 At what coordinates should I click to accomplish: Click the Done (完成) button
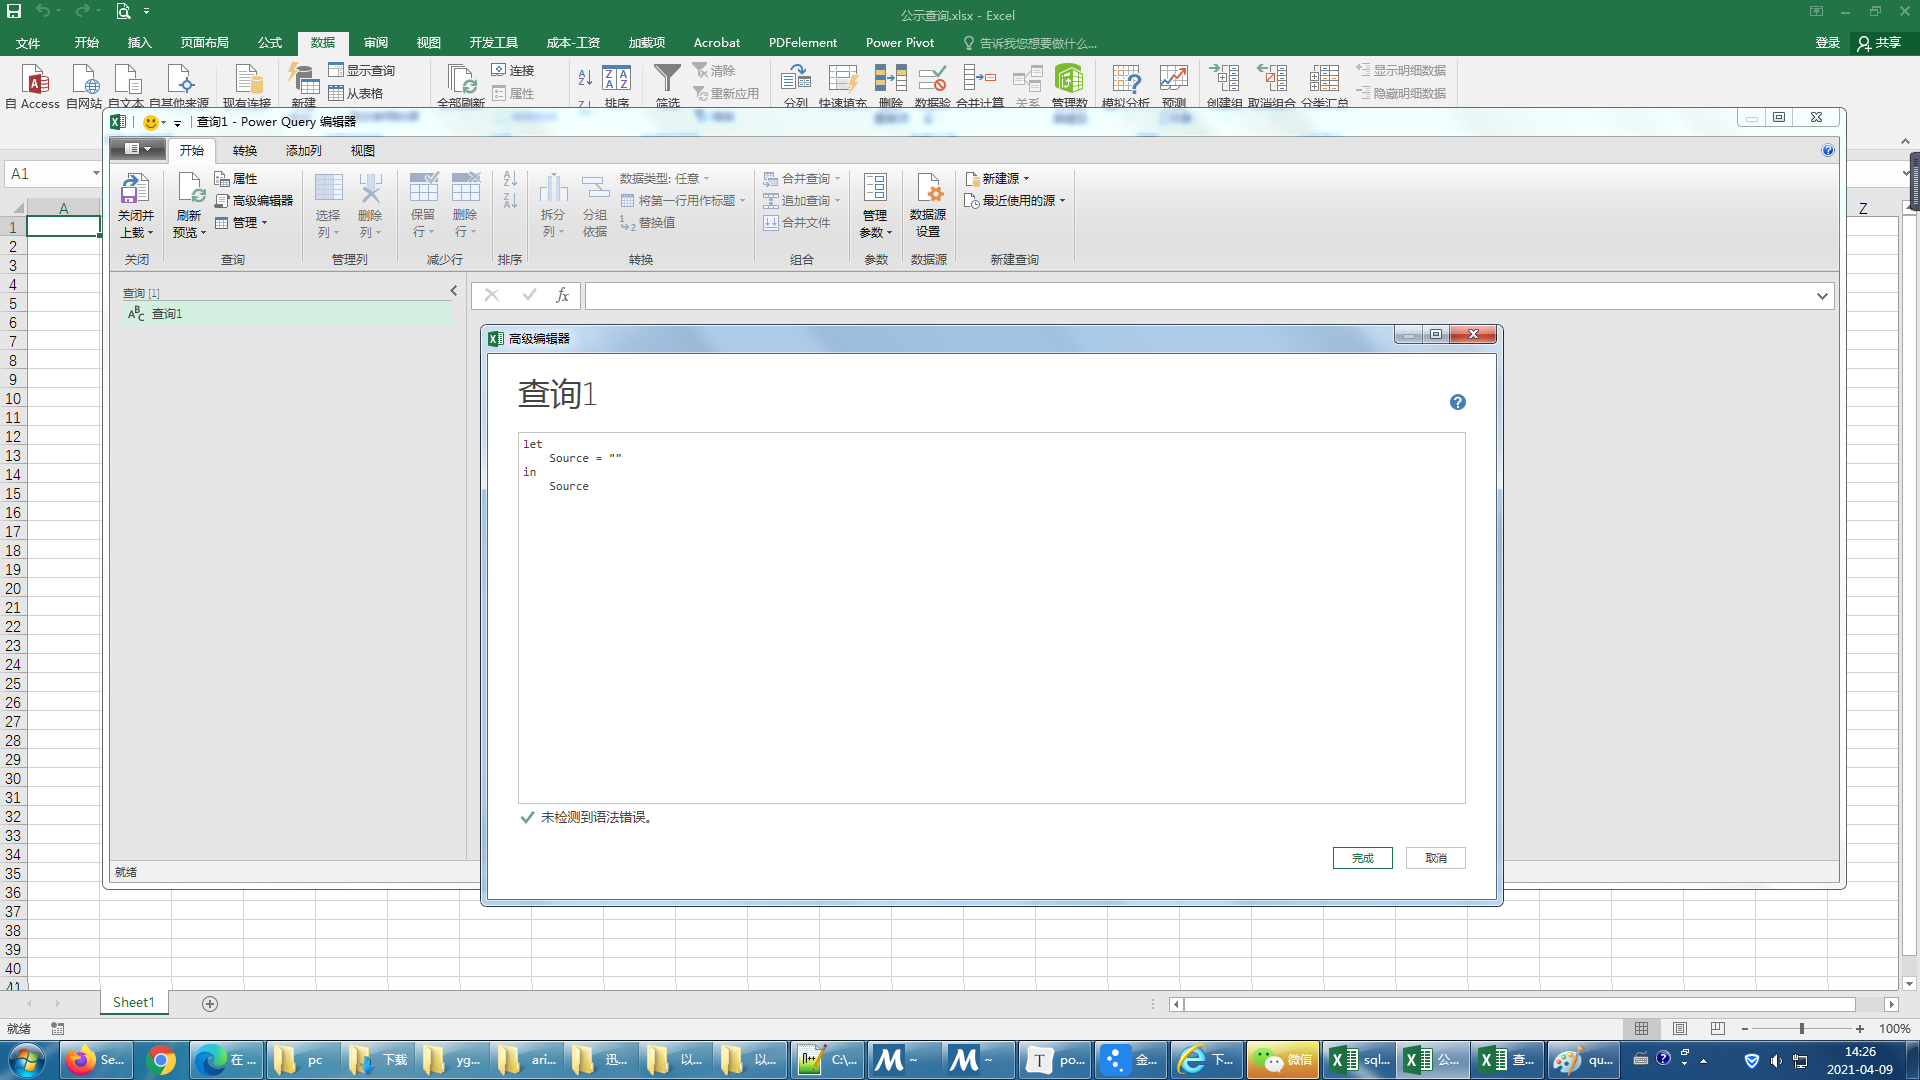(x=1362, y=858)
